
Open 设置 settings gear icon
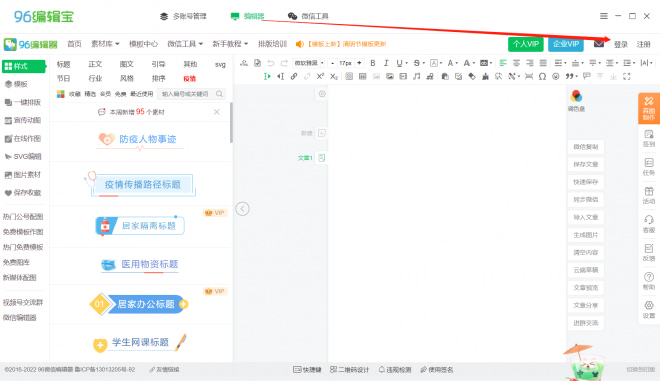pos(649,310)
